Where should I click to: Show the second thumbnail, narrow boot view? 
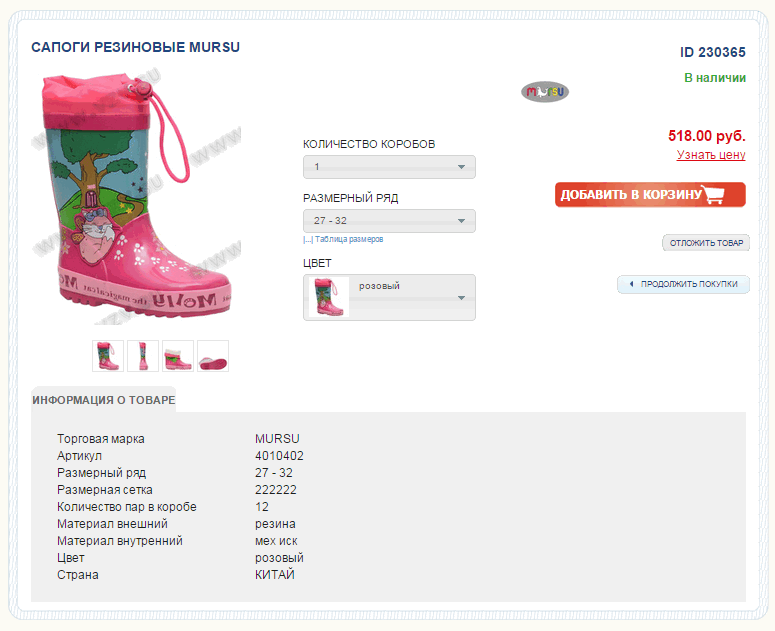142,356
